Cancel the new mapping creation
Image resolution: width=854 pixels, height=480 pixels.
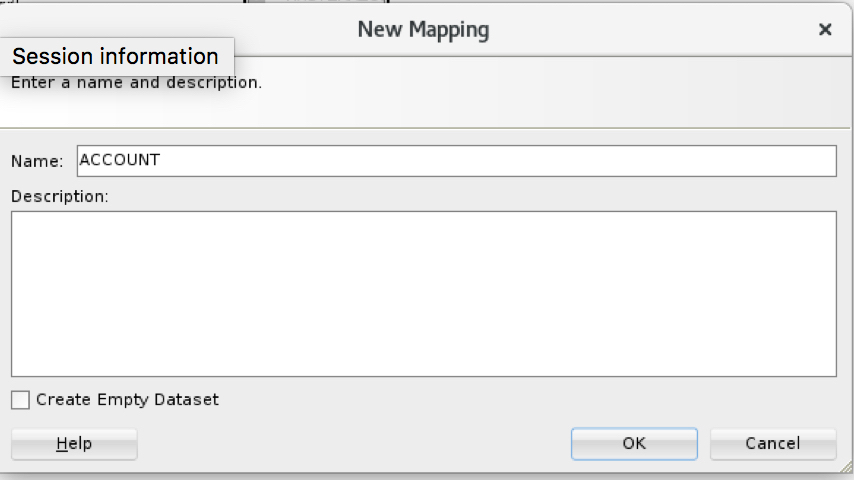pos(772,443)
